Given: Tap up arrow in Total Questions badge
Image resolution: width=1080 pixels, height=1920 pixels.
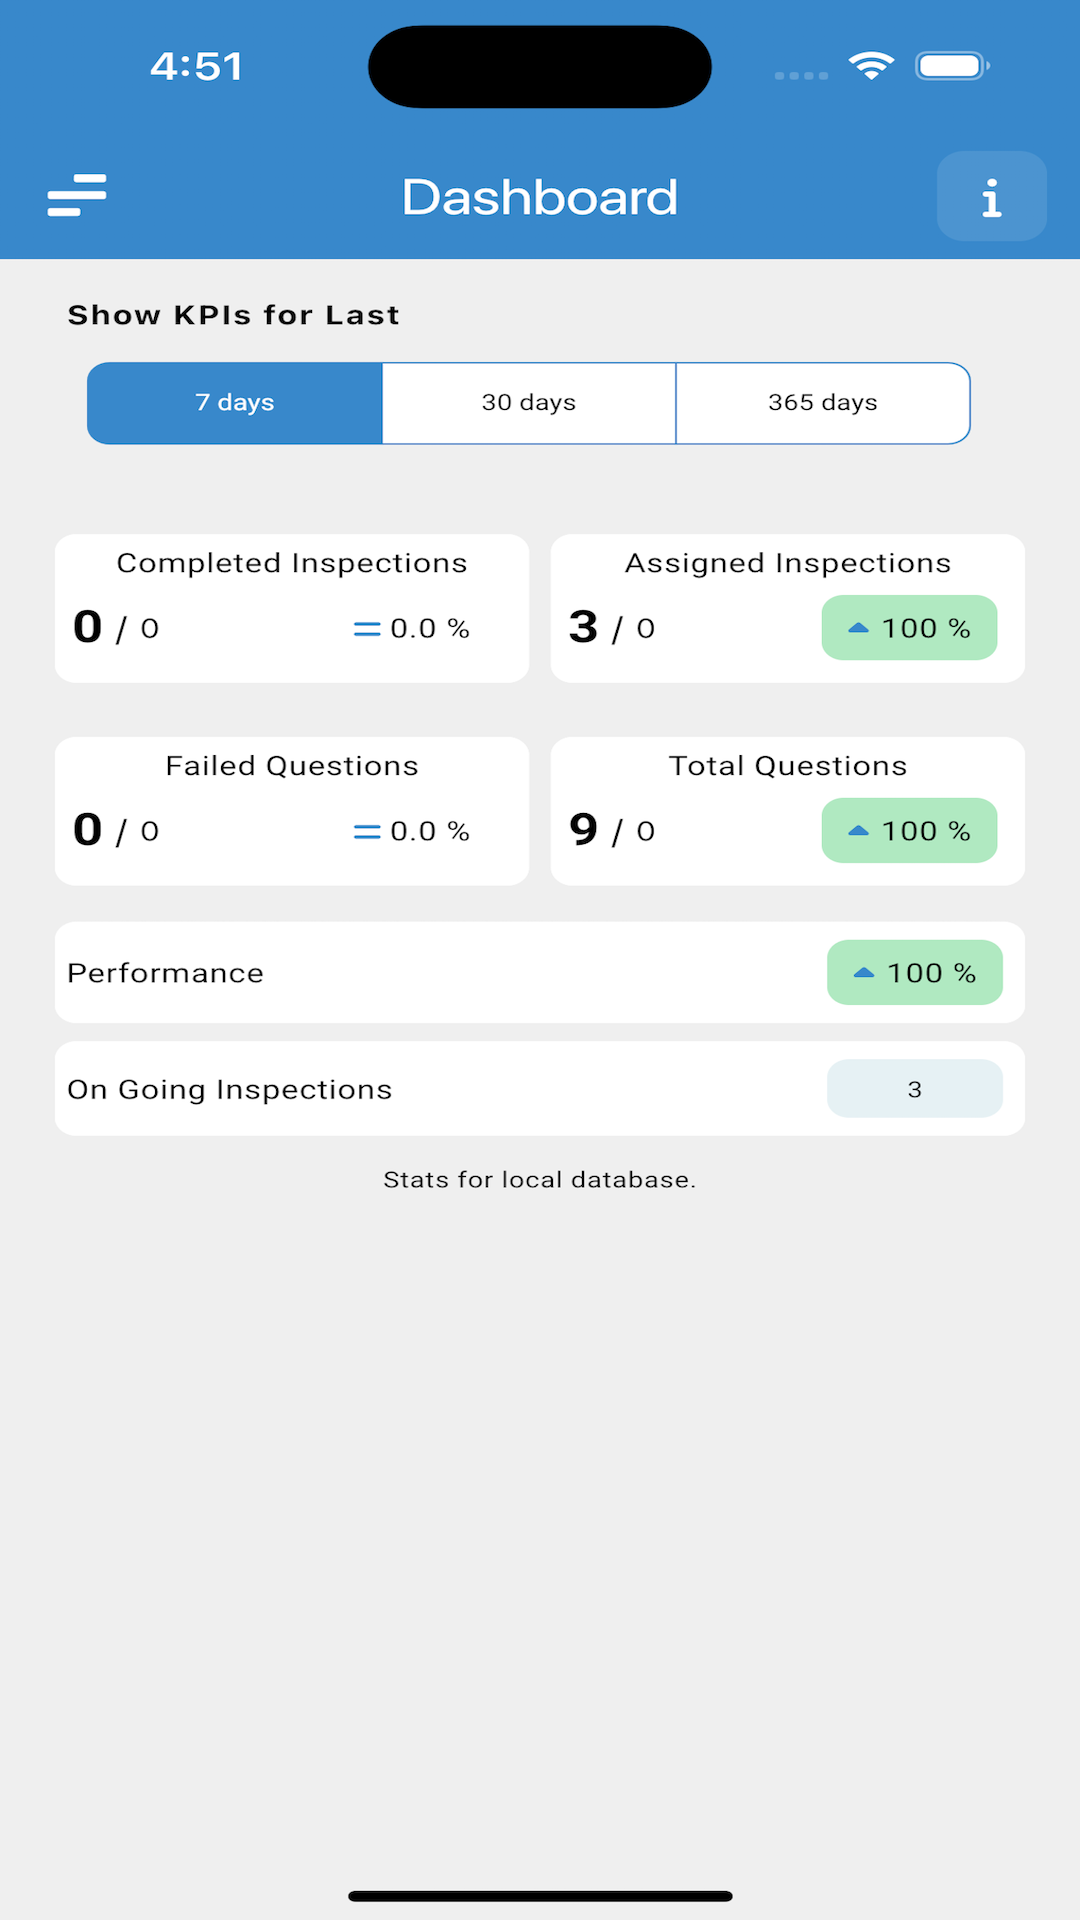Looking at the screenshot, I should coord(858,831).
